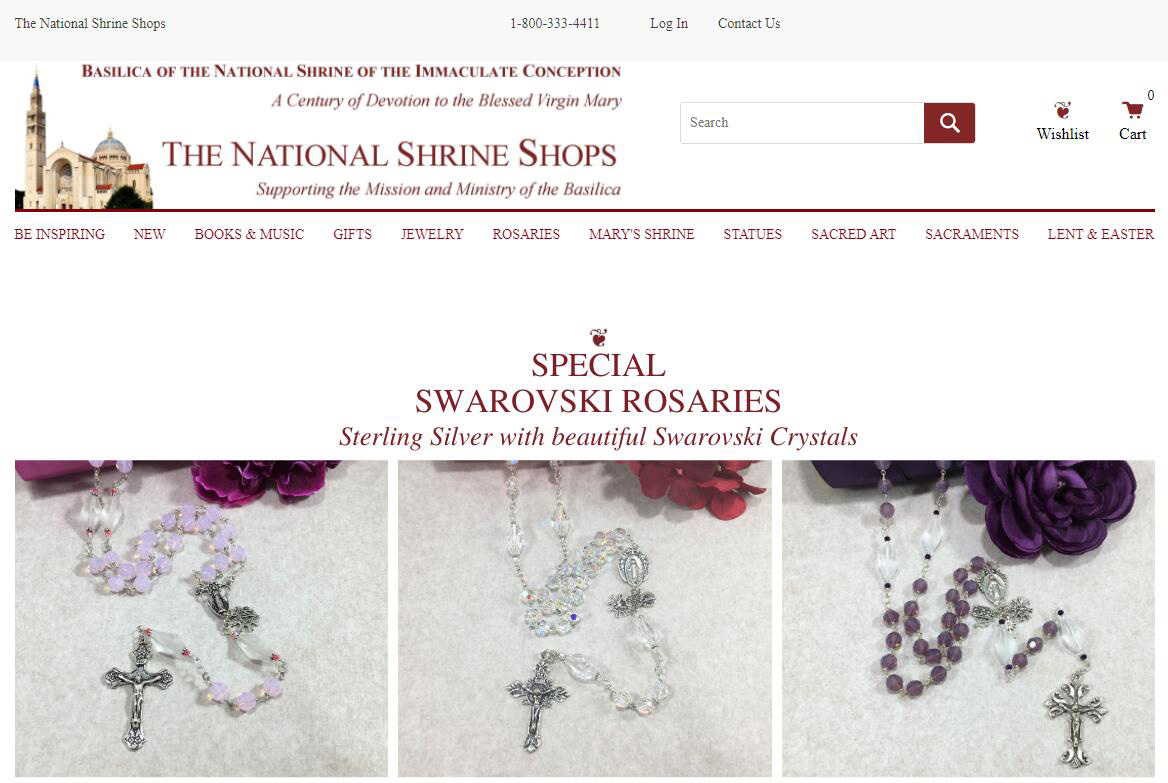Open the purple amethyst rosary thumbnail
Screen dimensions: 1168x783
968,618
